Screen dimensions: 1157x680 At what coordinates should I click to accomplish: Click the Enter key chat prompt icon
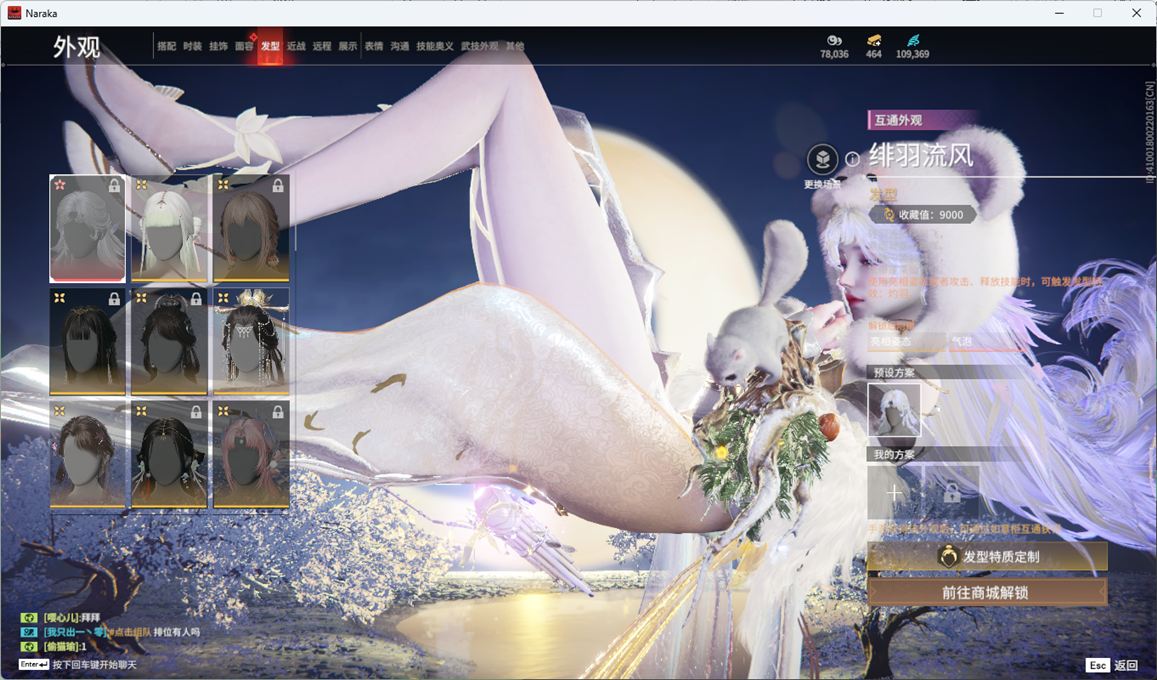pyautogui.click(x=33, y=665)
